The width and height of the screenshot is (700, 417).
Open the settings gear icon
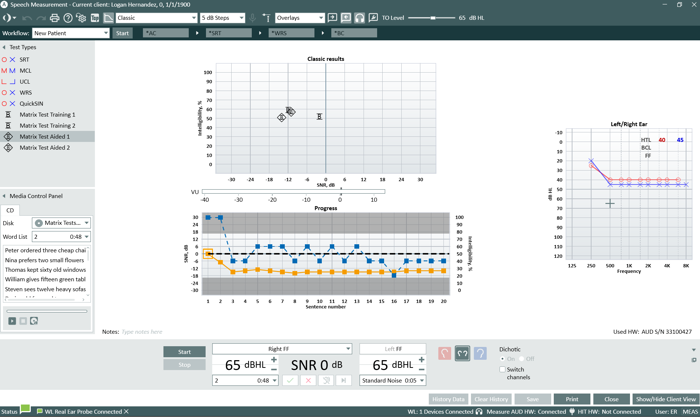point(81,18)
